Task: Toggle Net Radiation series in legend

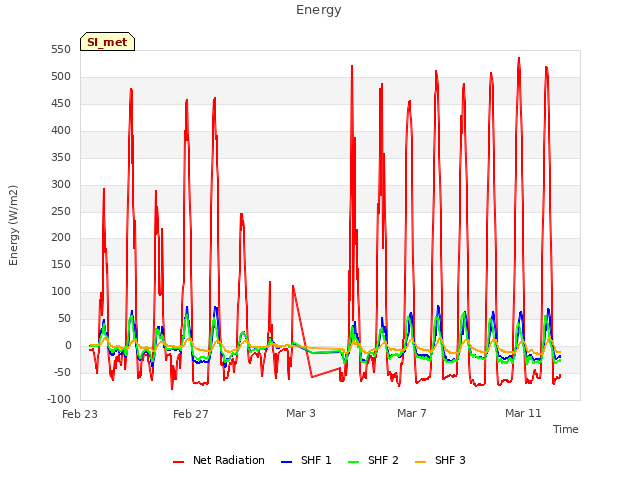Action: [219, 460]
